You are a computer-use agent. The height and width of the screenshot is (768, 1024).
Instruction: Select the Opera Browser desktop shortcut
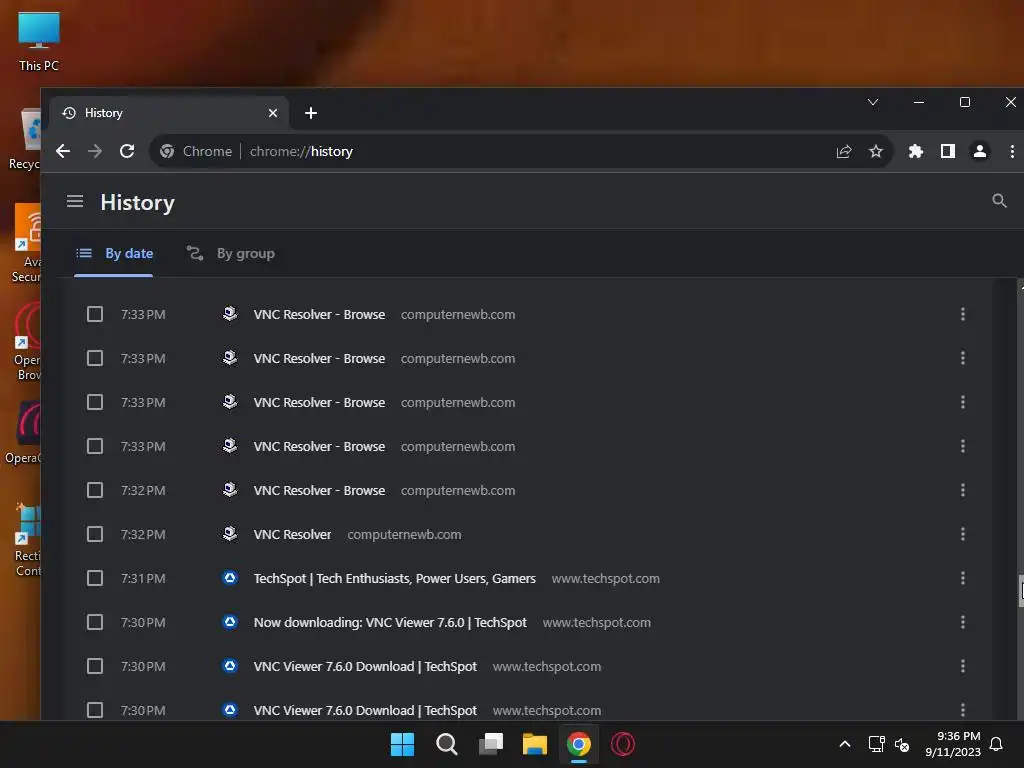pos(27,341)
